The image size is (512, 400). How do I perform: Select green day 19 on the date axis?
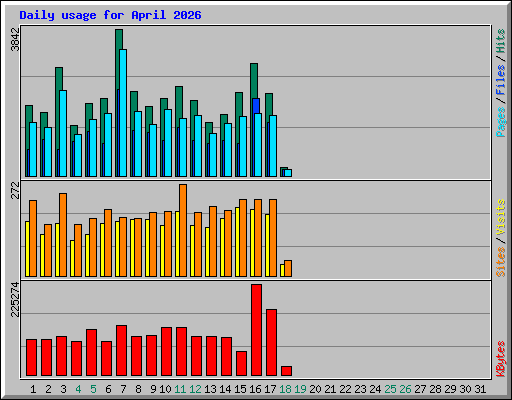[x=300, y=389]
